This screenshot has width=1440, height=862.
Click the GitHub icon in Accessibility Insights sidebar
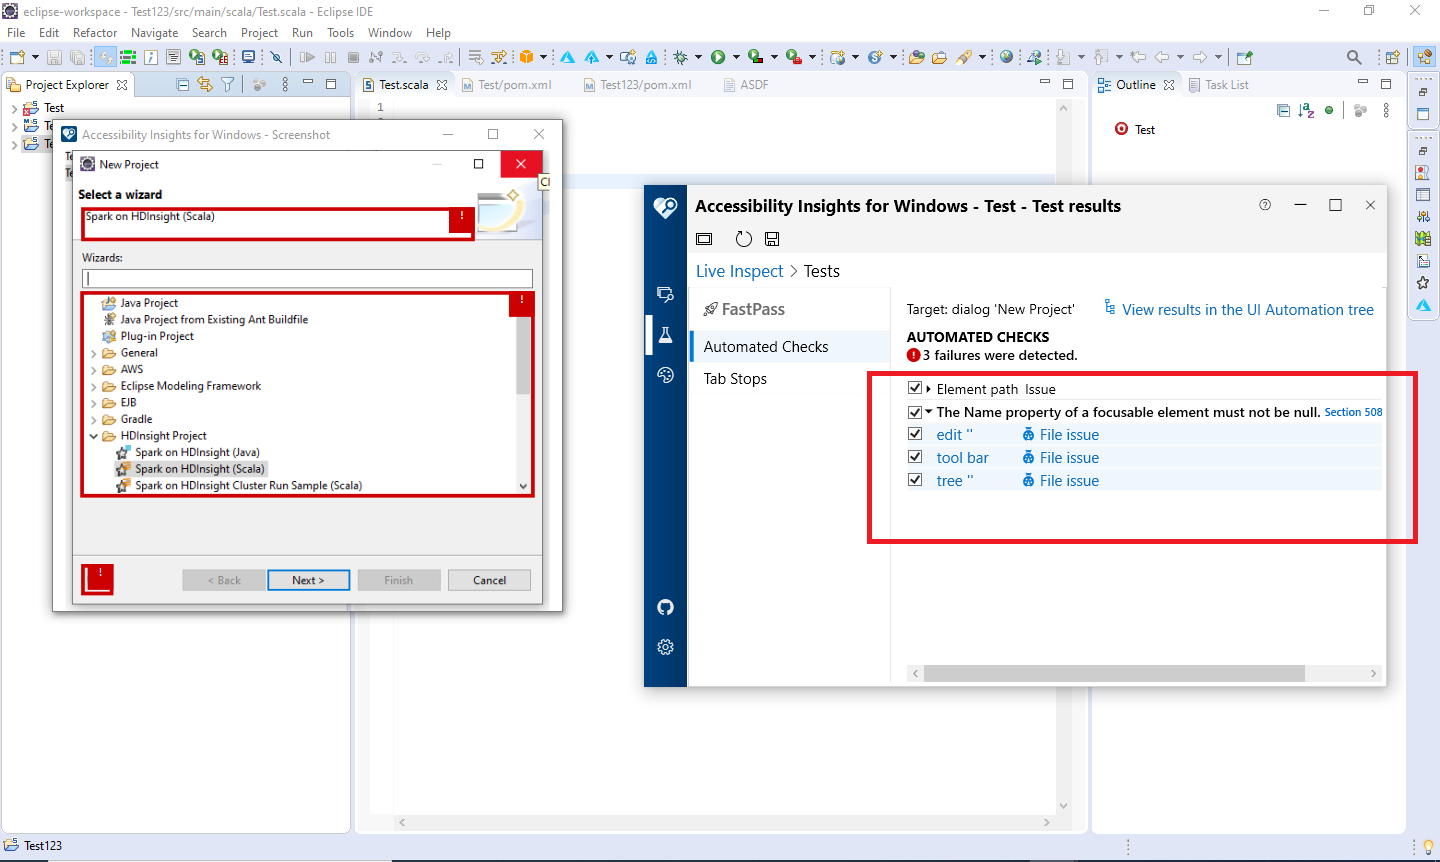[x=665, y=607]
